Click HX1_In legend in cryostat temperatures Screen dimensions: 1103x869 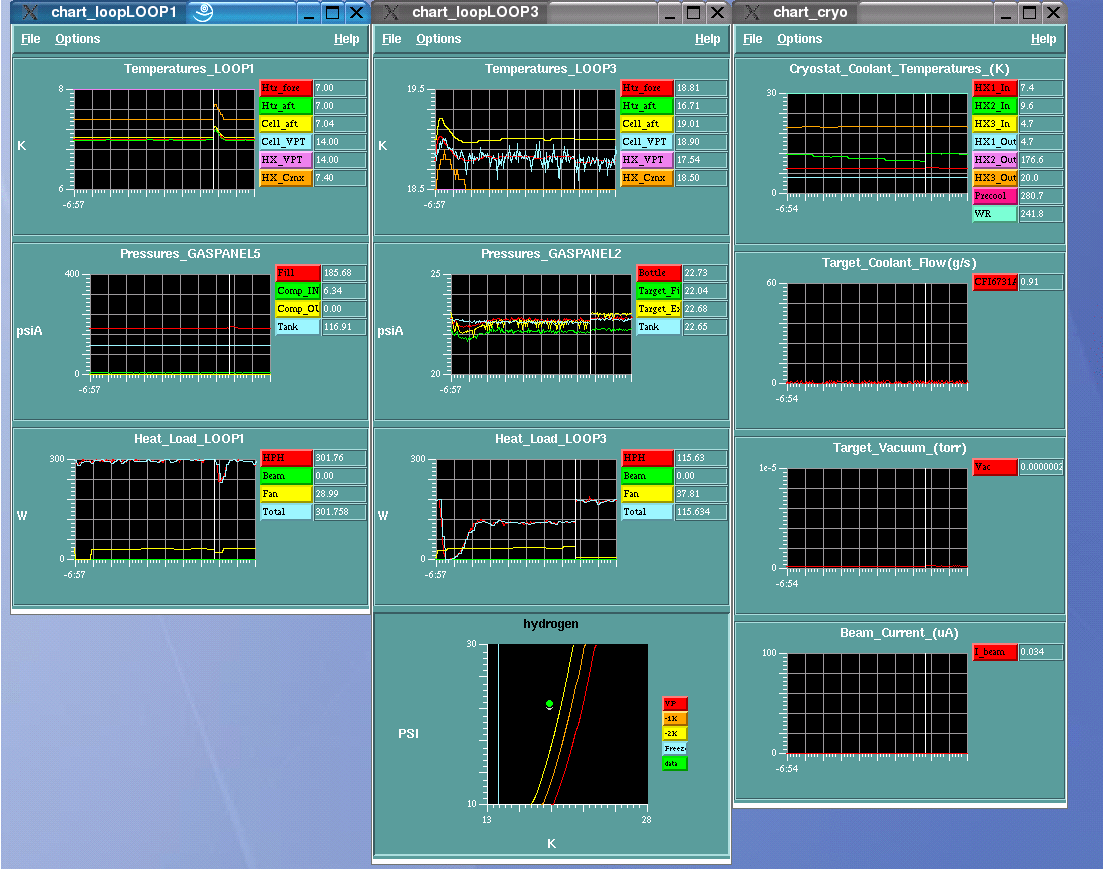(x=995, y=88)
